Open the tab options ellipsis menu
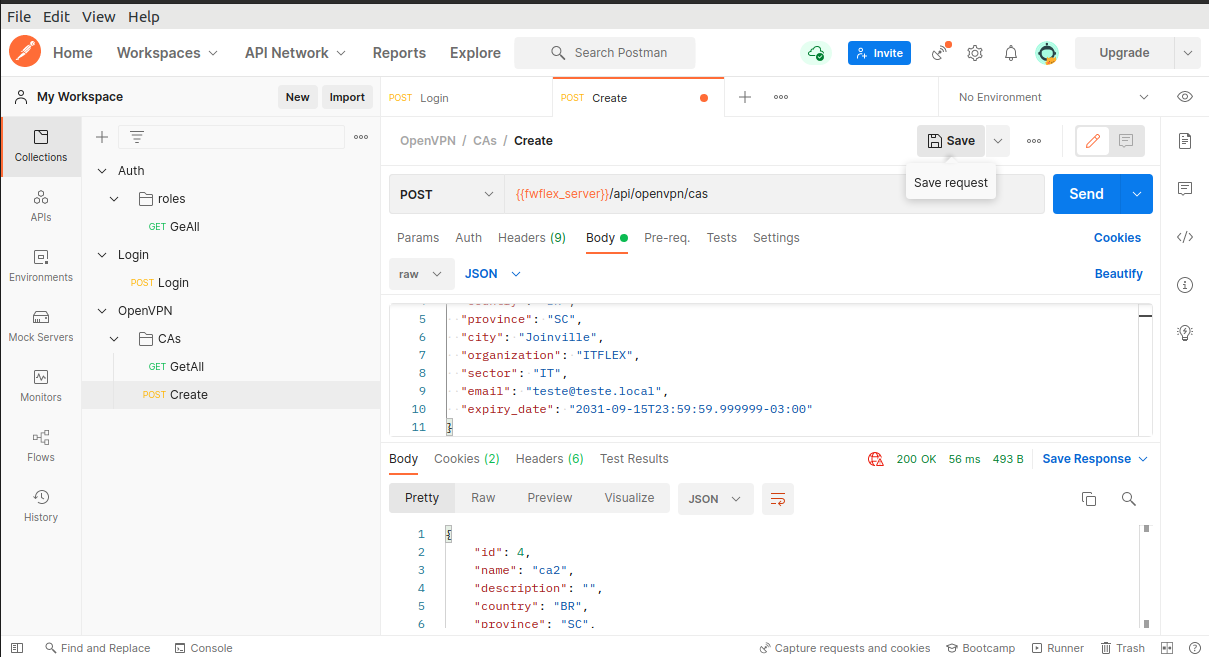 [781, 97]
